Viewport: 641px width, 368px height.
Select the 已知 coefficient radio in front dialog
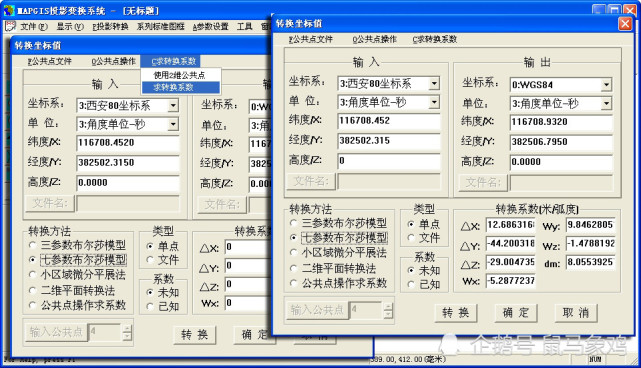click(411, 285)
